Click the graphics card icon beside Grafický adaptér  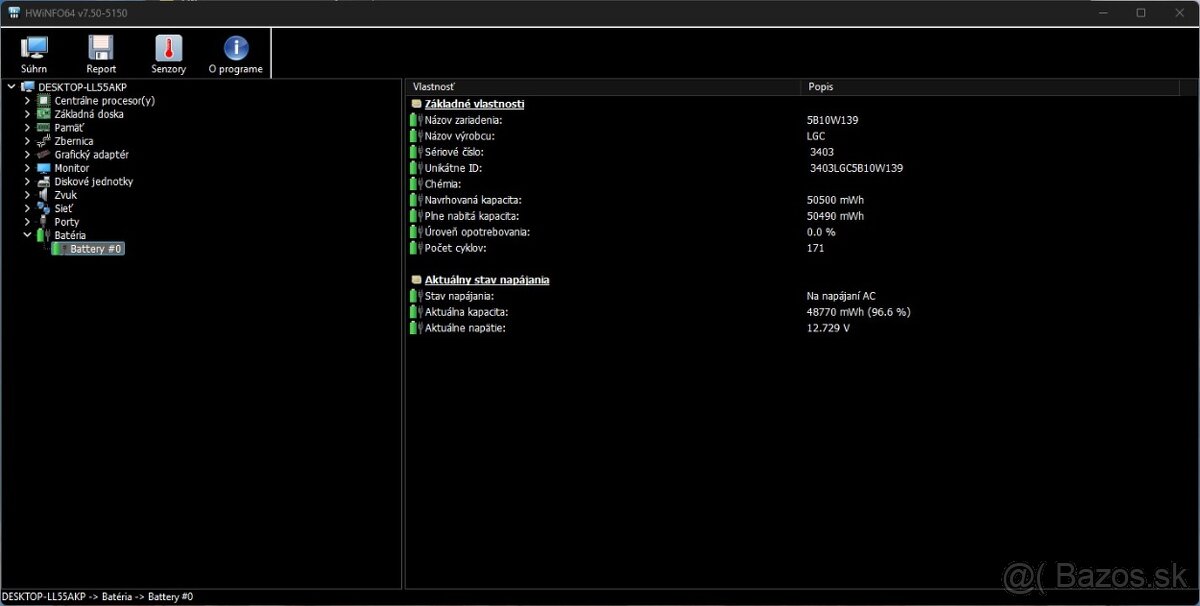point(42,154)
